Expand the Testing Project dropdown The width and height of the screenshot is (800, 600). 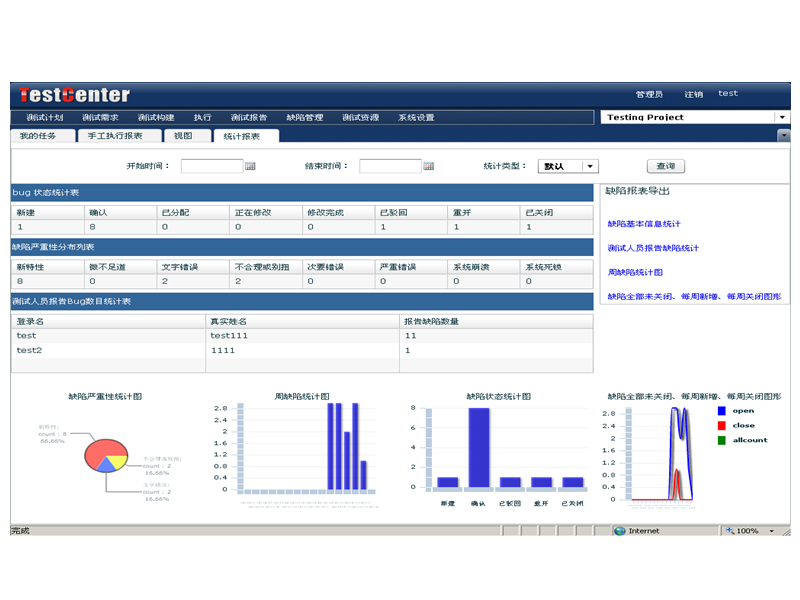(781, 117)
